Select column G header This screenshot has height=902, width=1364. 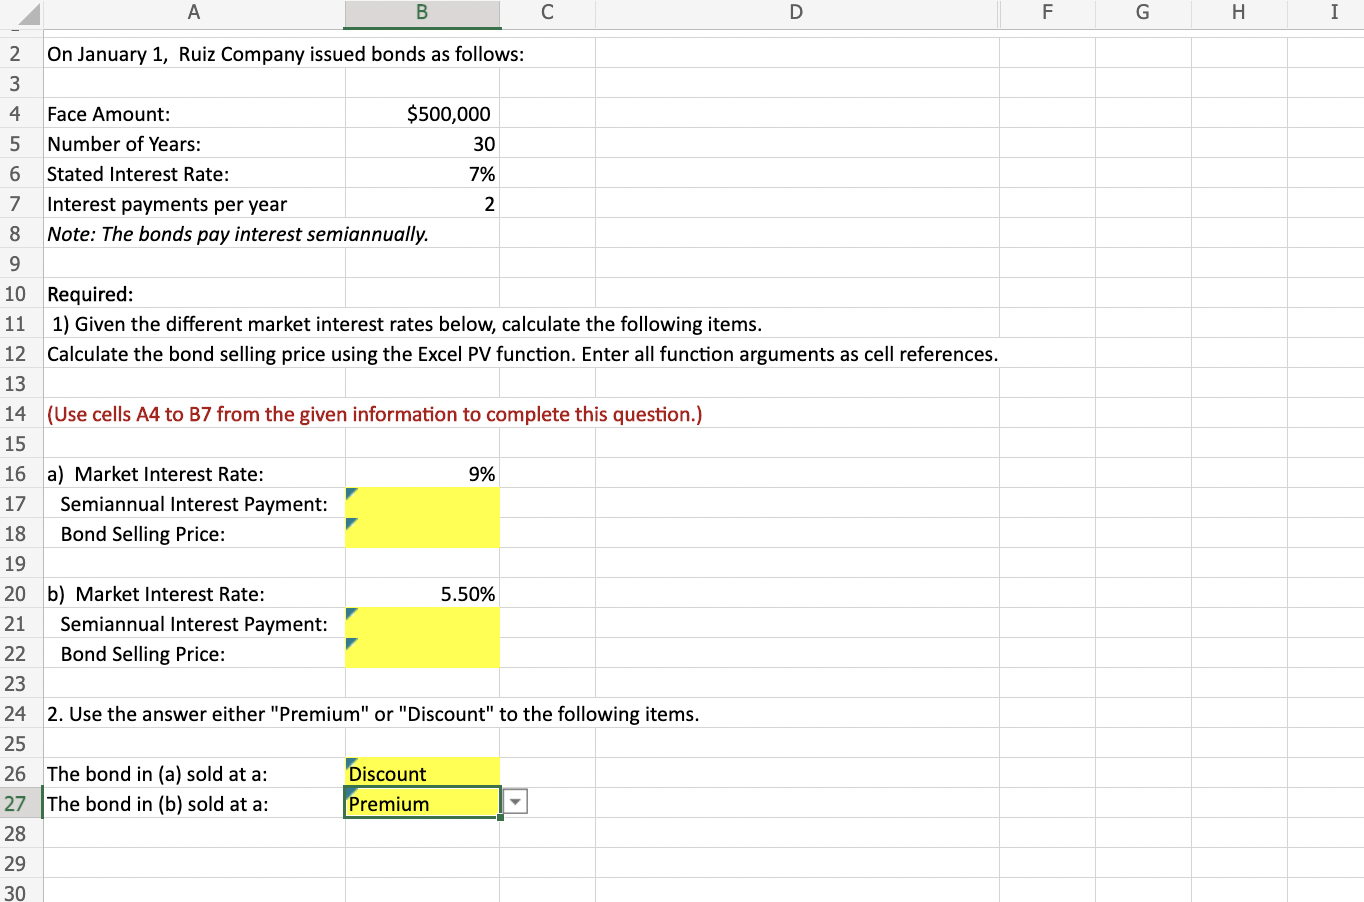pos(1143,12)
